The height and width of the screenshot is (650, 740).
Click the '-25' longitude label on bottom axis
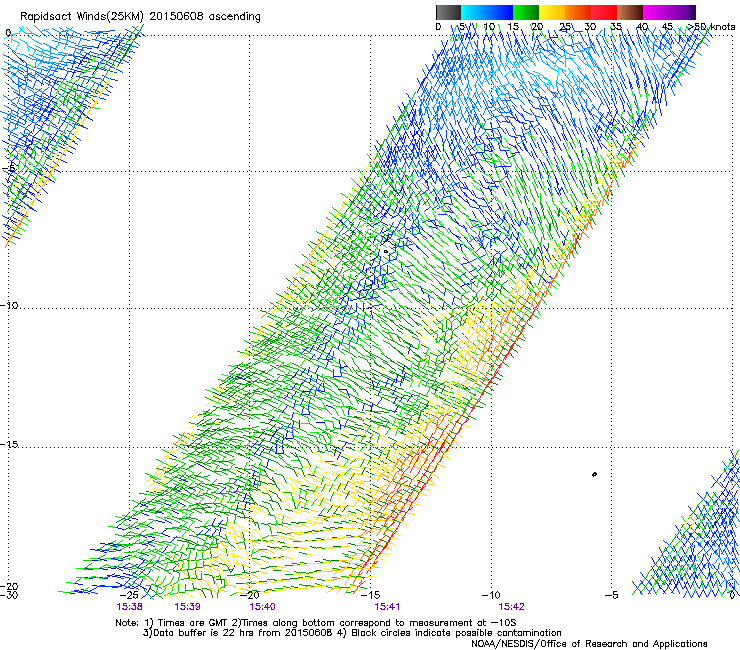[129, 595]
